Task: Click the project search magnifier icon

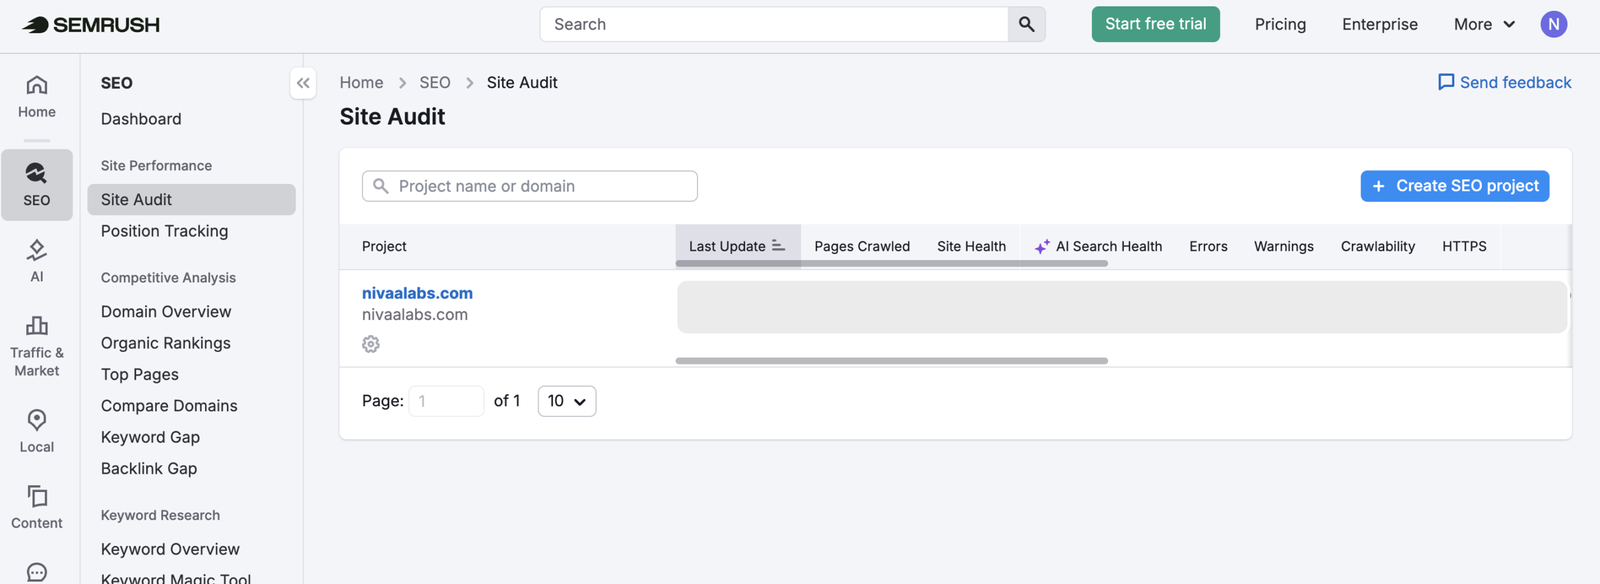Action: pos(381,186)
